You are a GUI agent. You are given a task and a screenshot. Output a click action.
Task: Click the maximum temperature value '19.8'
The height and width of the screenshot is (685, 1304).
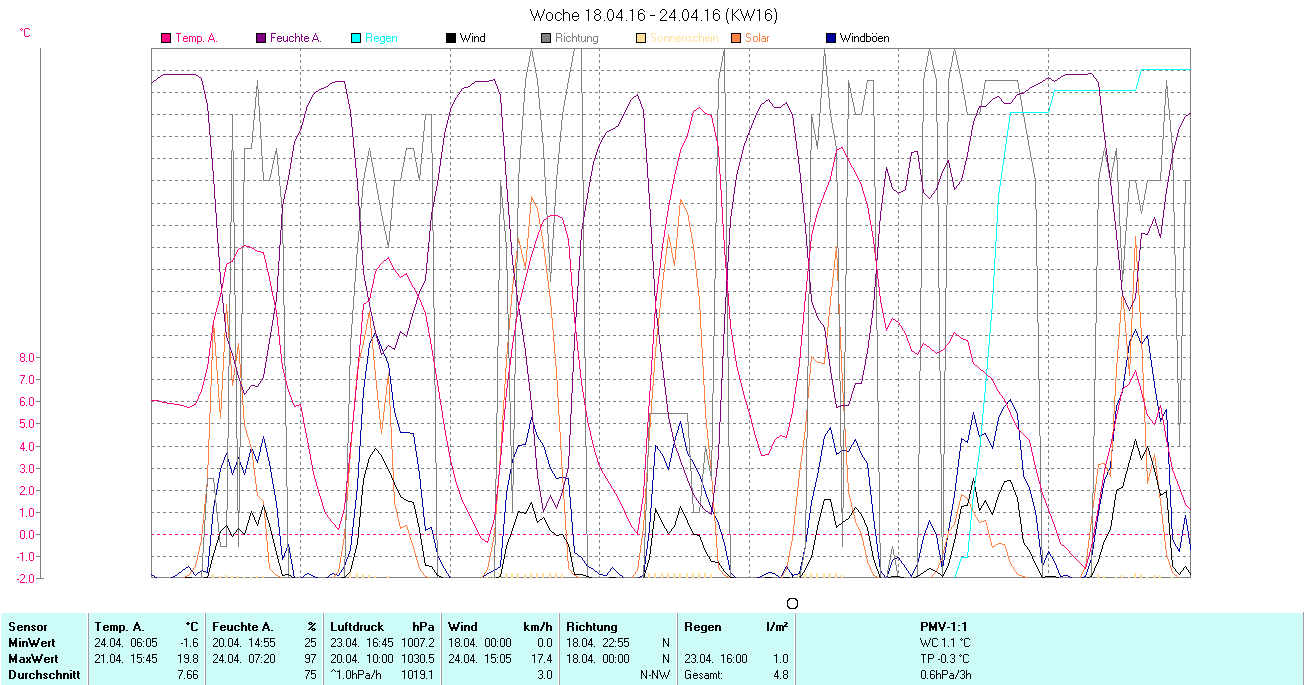[188, 659]
